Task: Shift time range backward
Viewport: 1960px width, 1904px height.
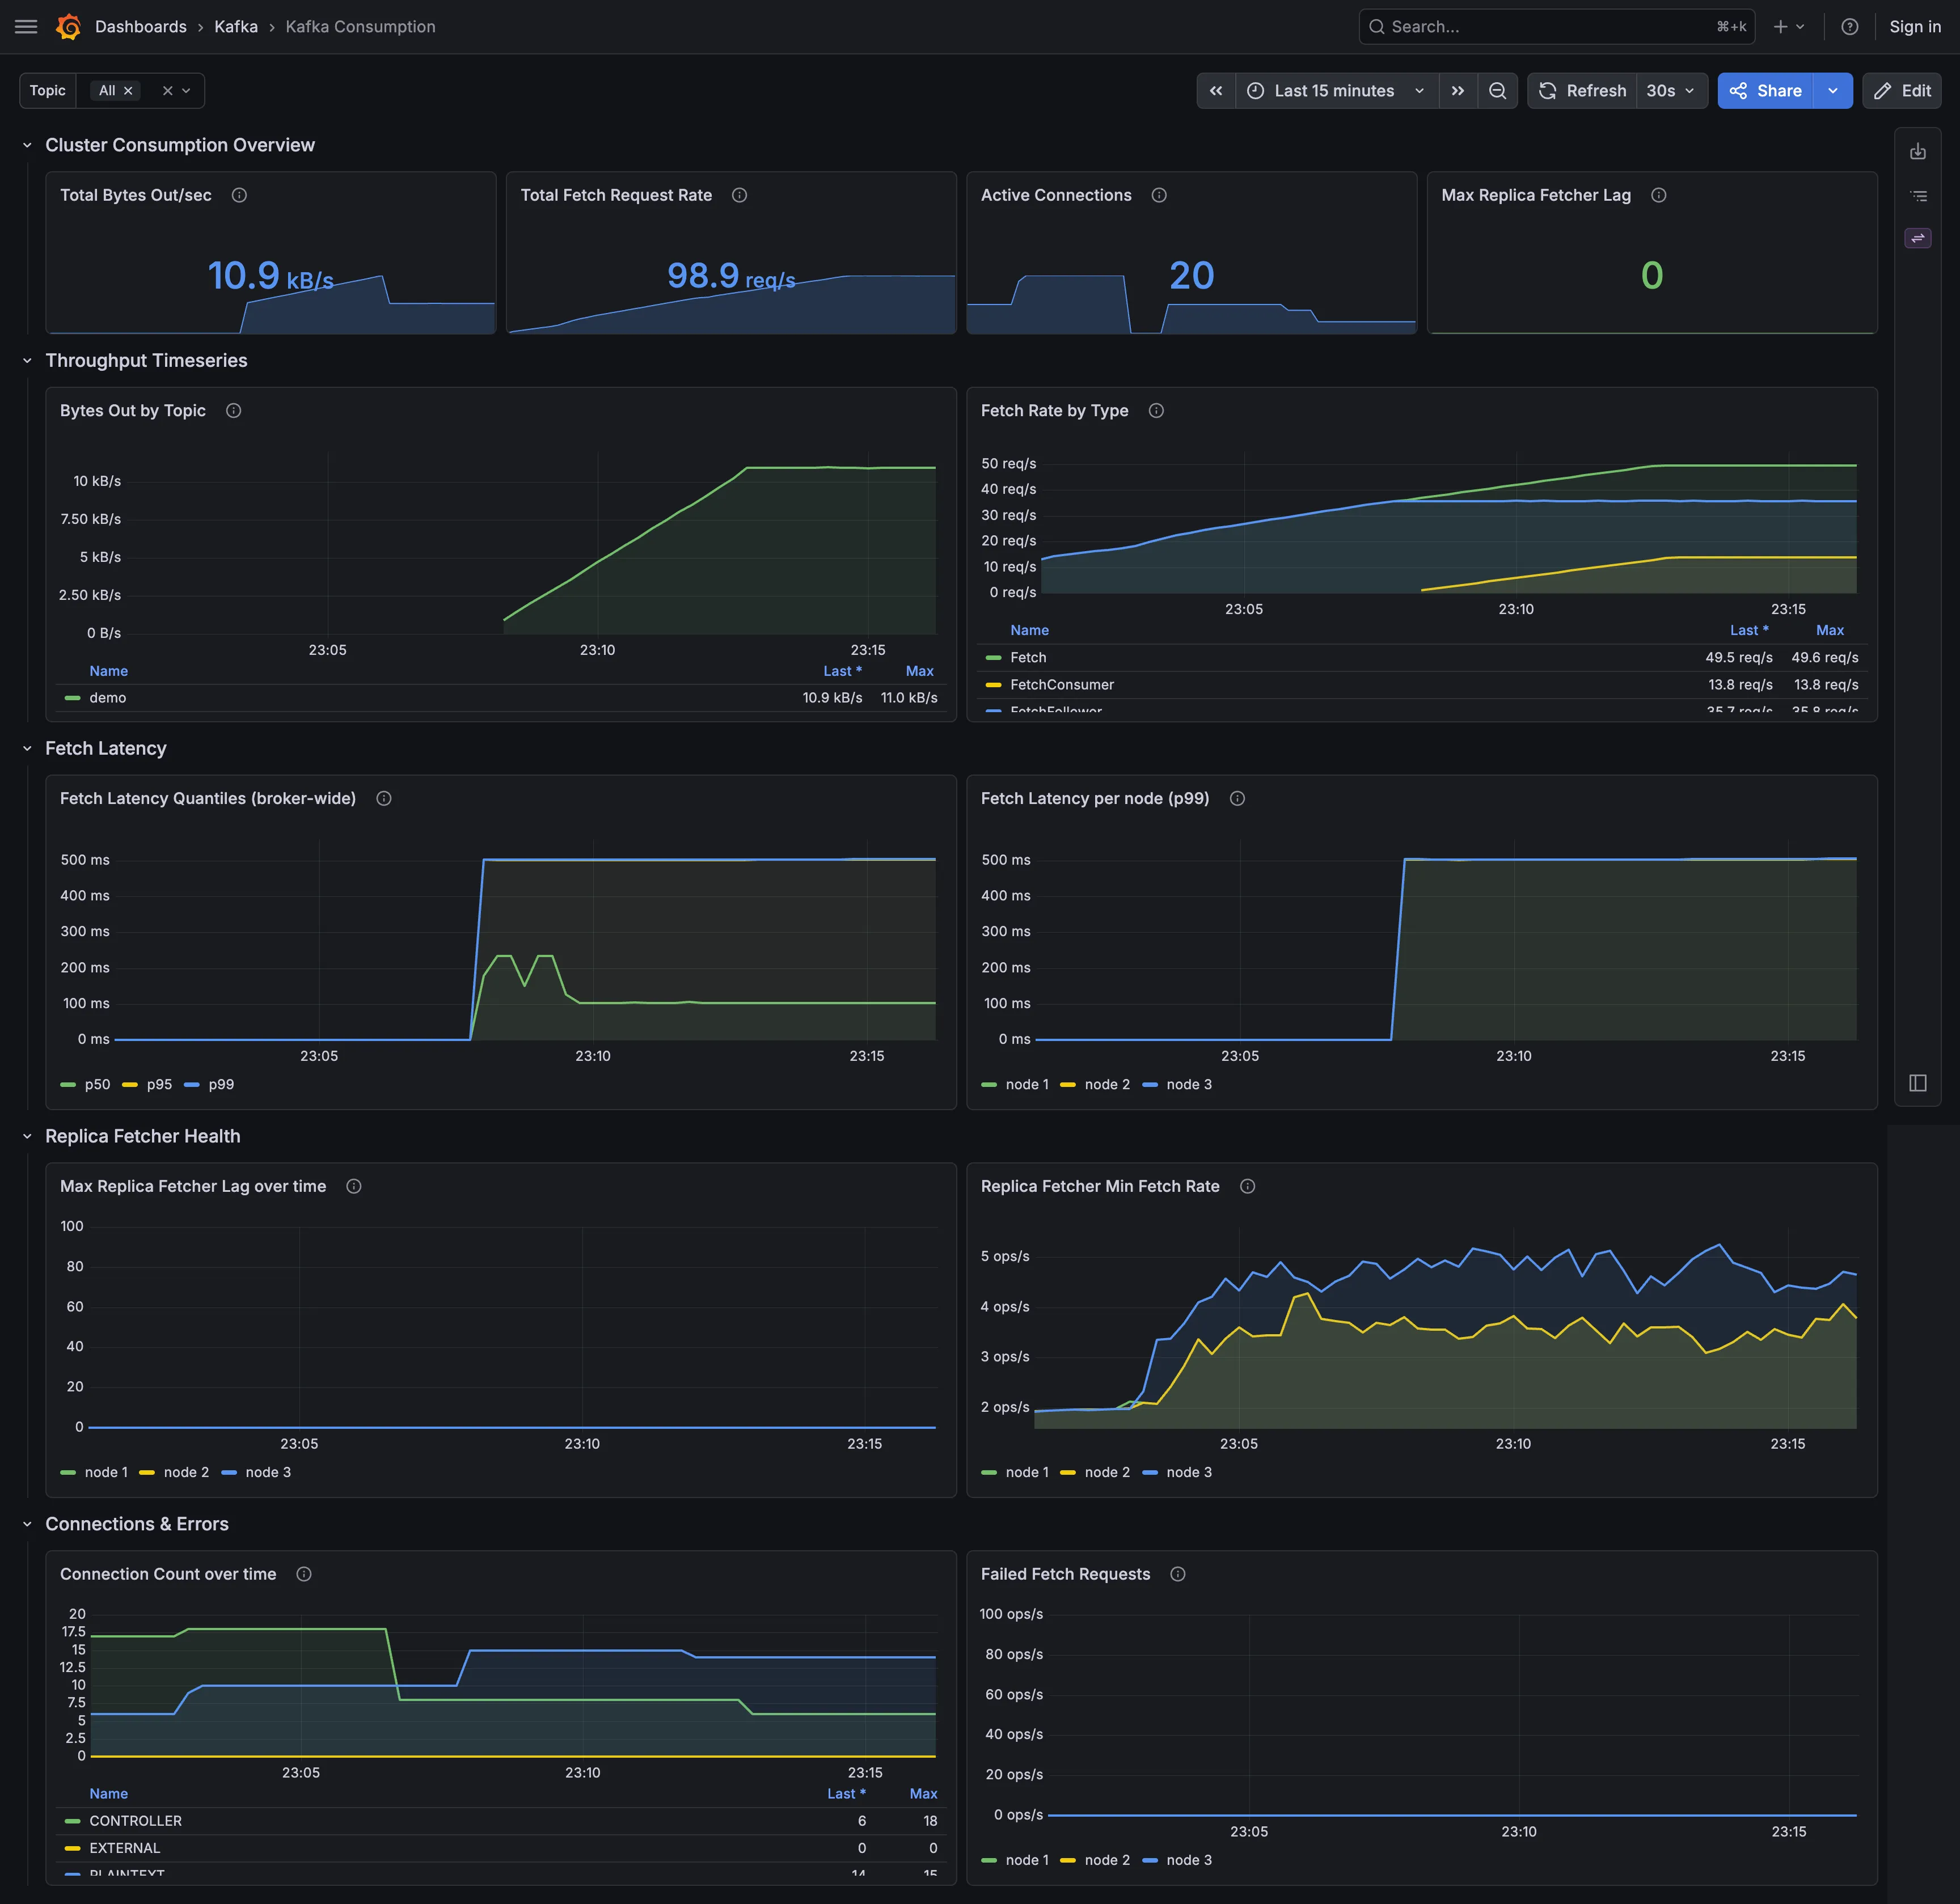Action: pos(1216,91)
